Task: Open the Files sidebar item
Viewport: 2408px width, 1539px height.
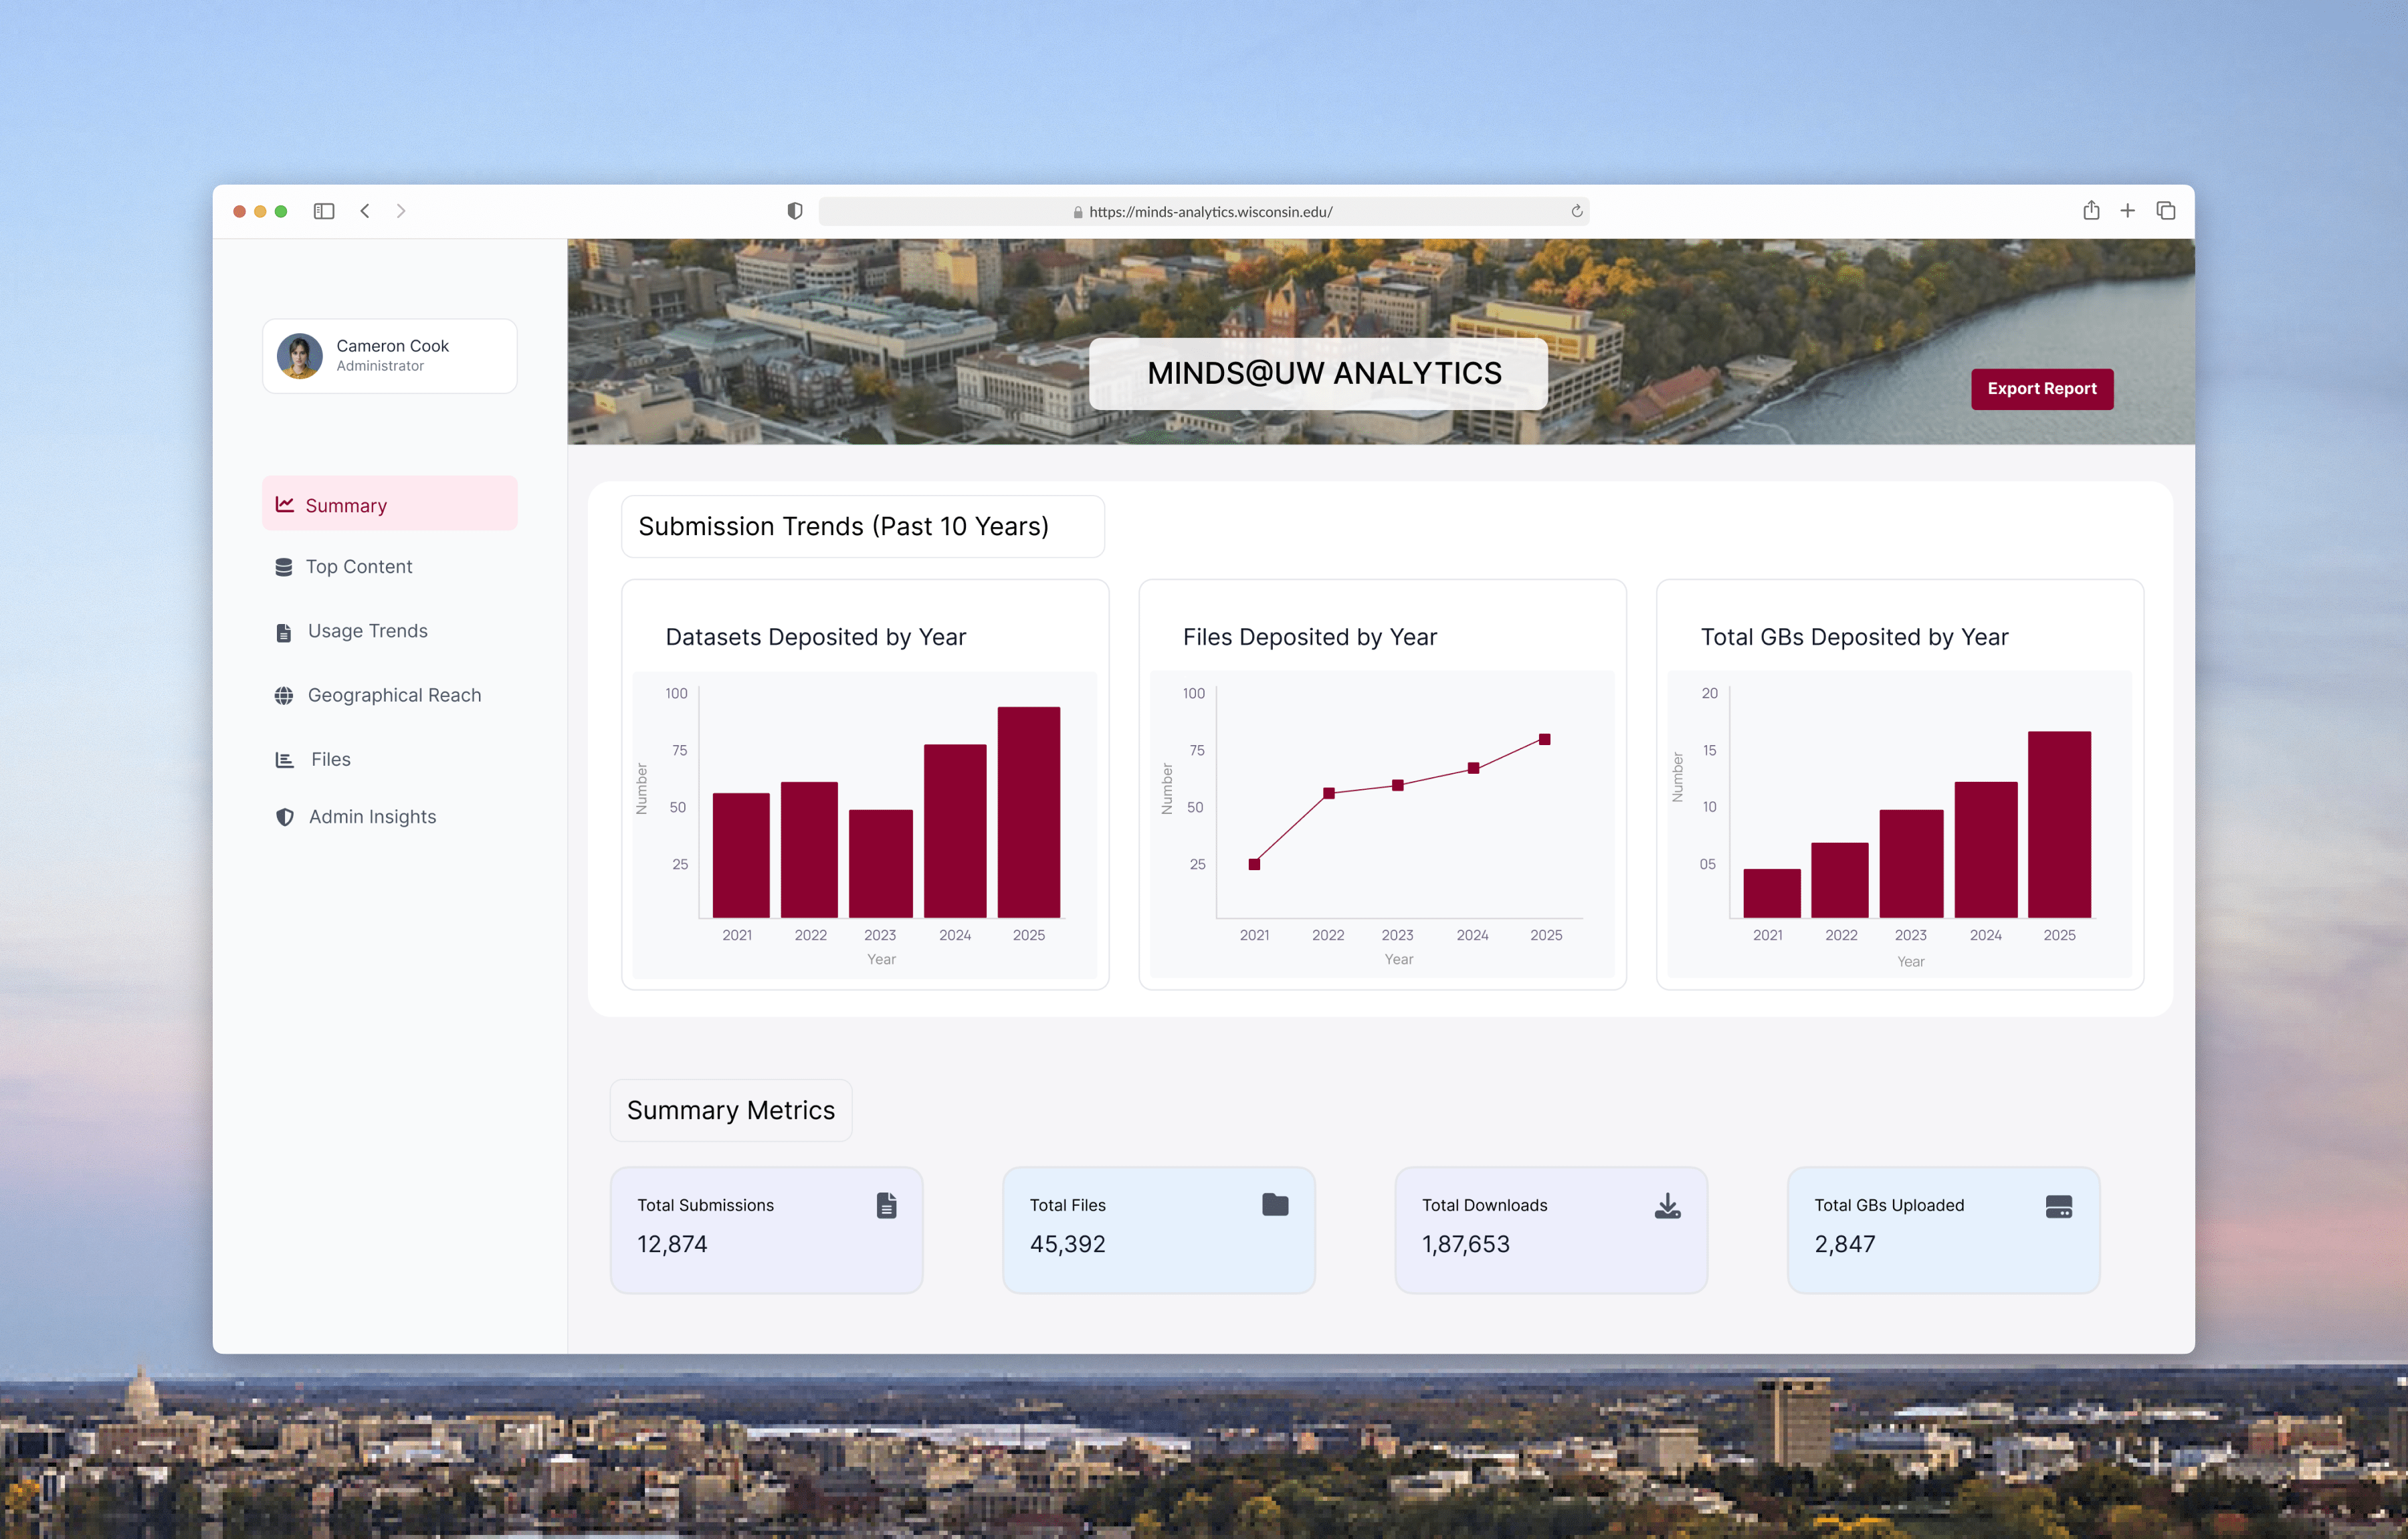Action: pos(330,759)
